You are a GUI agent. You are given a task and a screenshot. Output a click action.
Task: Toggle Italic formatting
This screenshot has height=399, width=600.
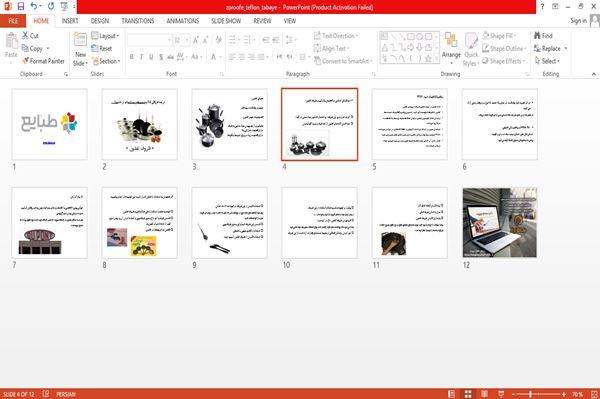(x=141, y=57)
